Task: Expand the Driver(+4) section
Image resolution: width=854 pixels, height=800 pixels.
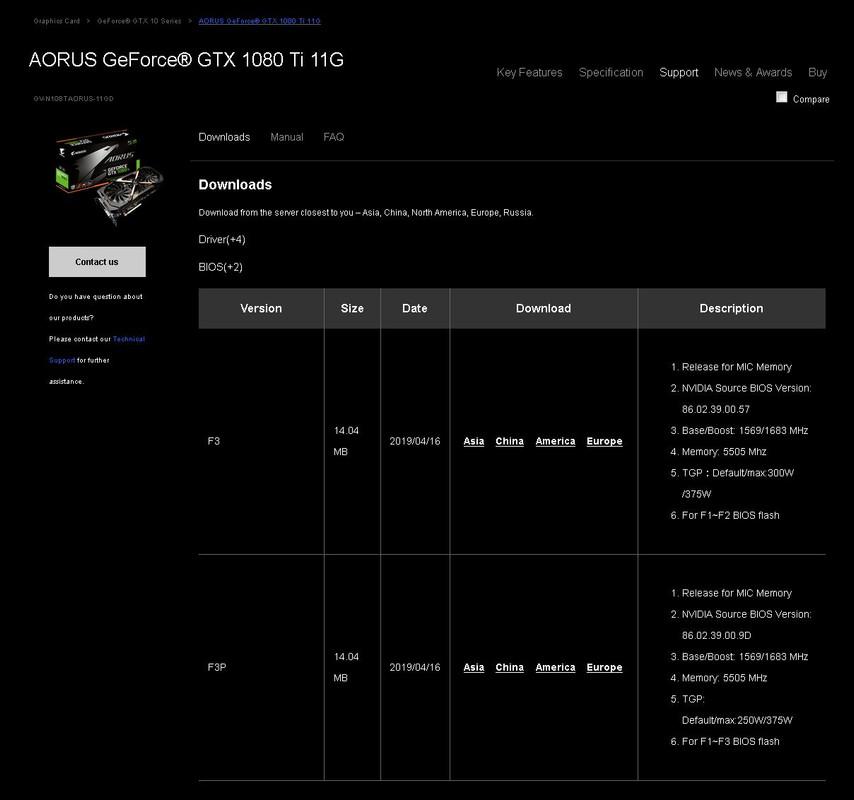Action: [x=222, y=240]
